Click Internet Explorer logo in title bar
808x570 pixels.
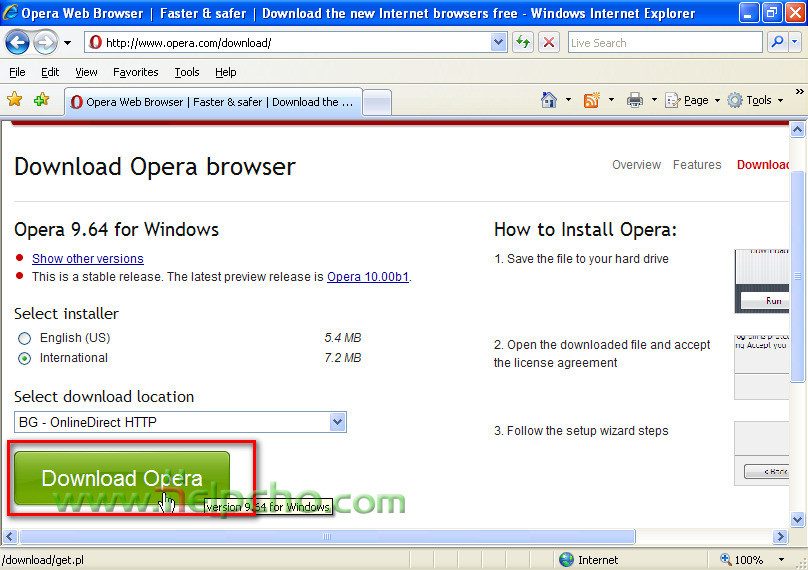click(x=10, y=12)
